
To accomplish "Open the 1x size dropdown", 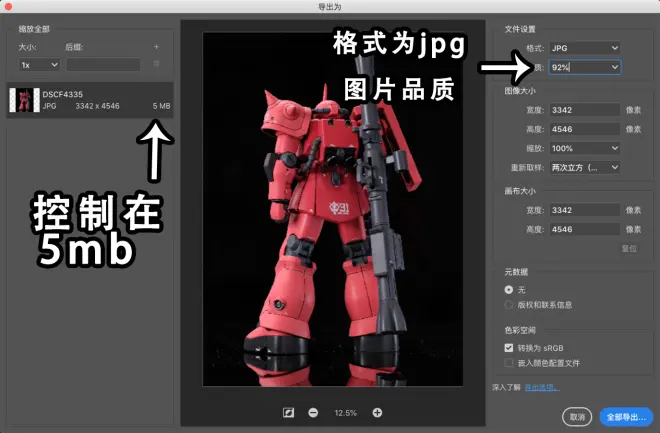I will pos(39,65).
